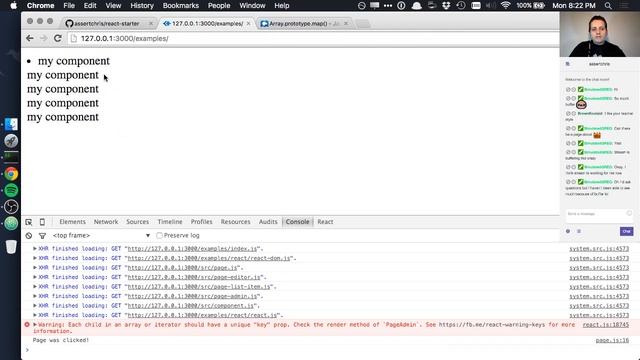
Task: Open the src/page-admin.js URL link
Action: [192, 296]
